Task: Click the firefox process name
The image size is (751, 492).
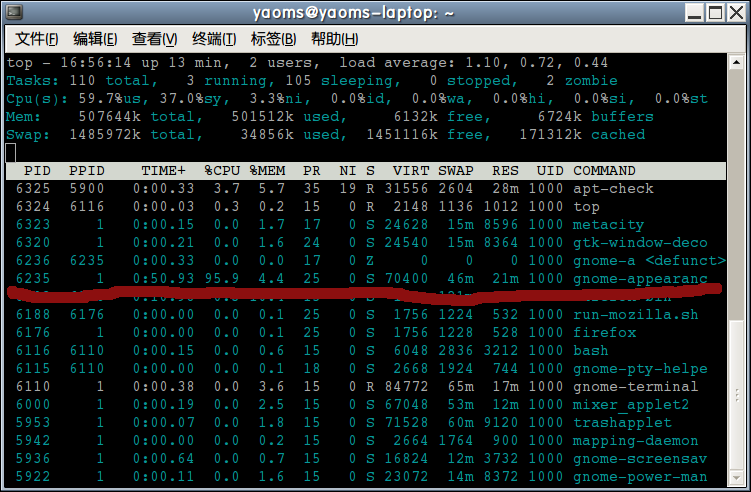Action: (604, 332)
